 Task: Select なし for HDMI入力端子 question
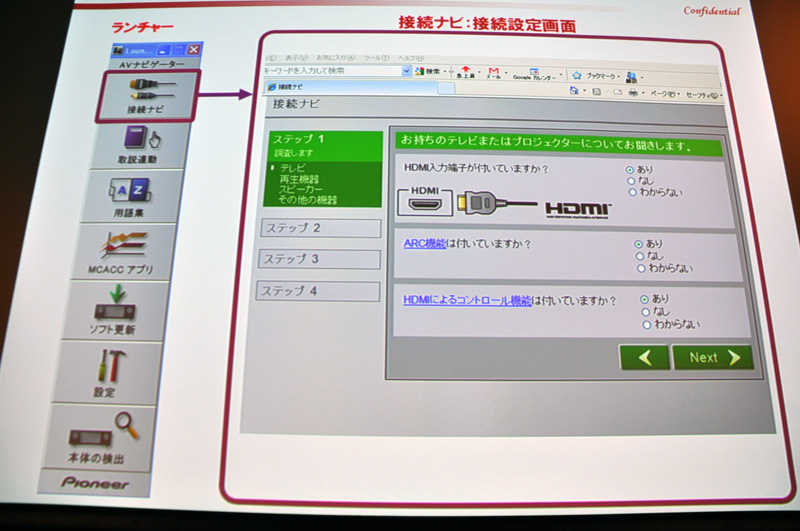(x=631, y=181)
